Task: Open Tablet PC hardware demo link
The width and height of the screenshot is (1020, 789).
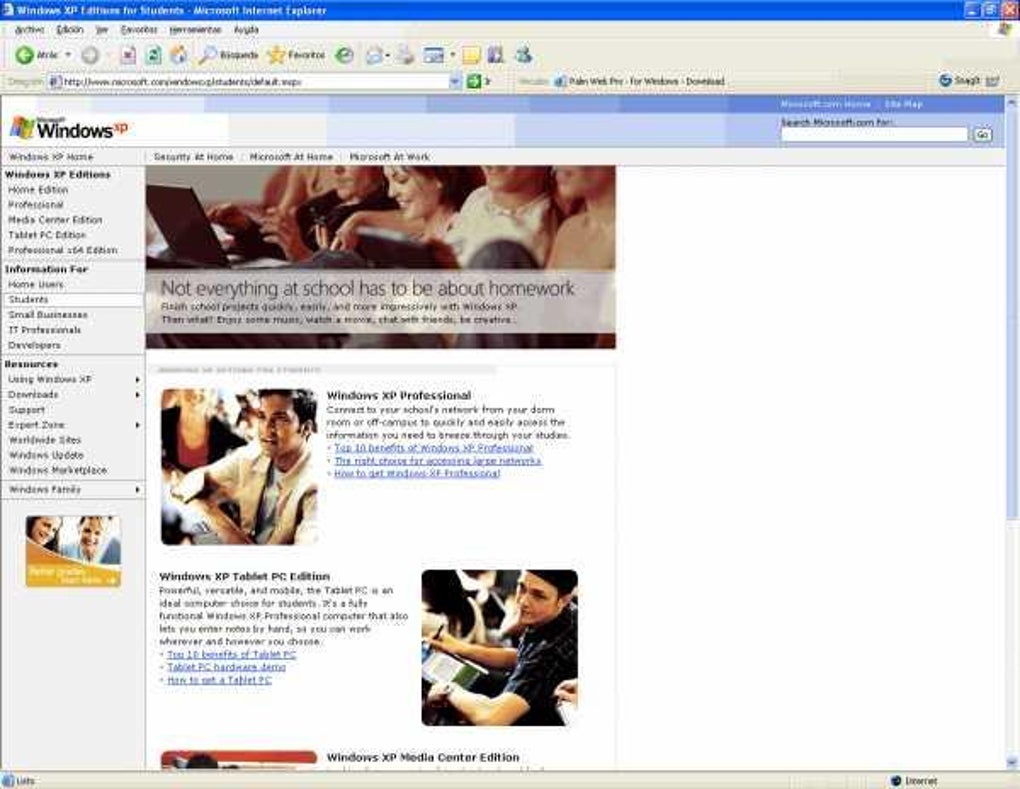Action: [226, 667]
